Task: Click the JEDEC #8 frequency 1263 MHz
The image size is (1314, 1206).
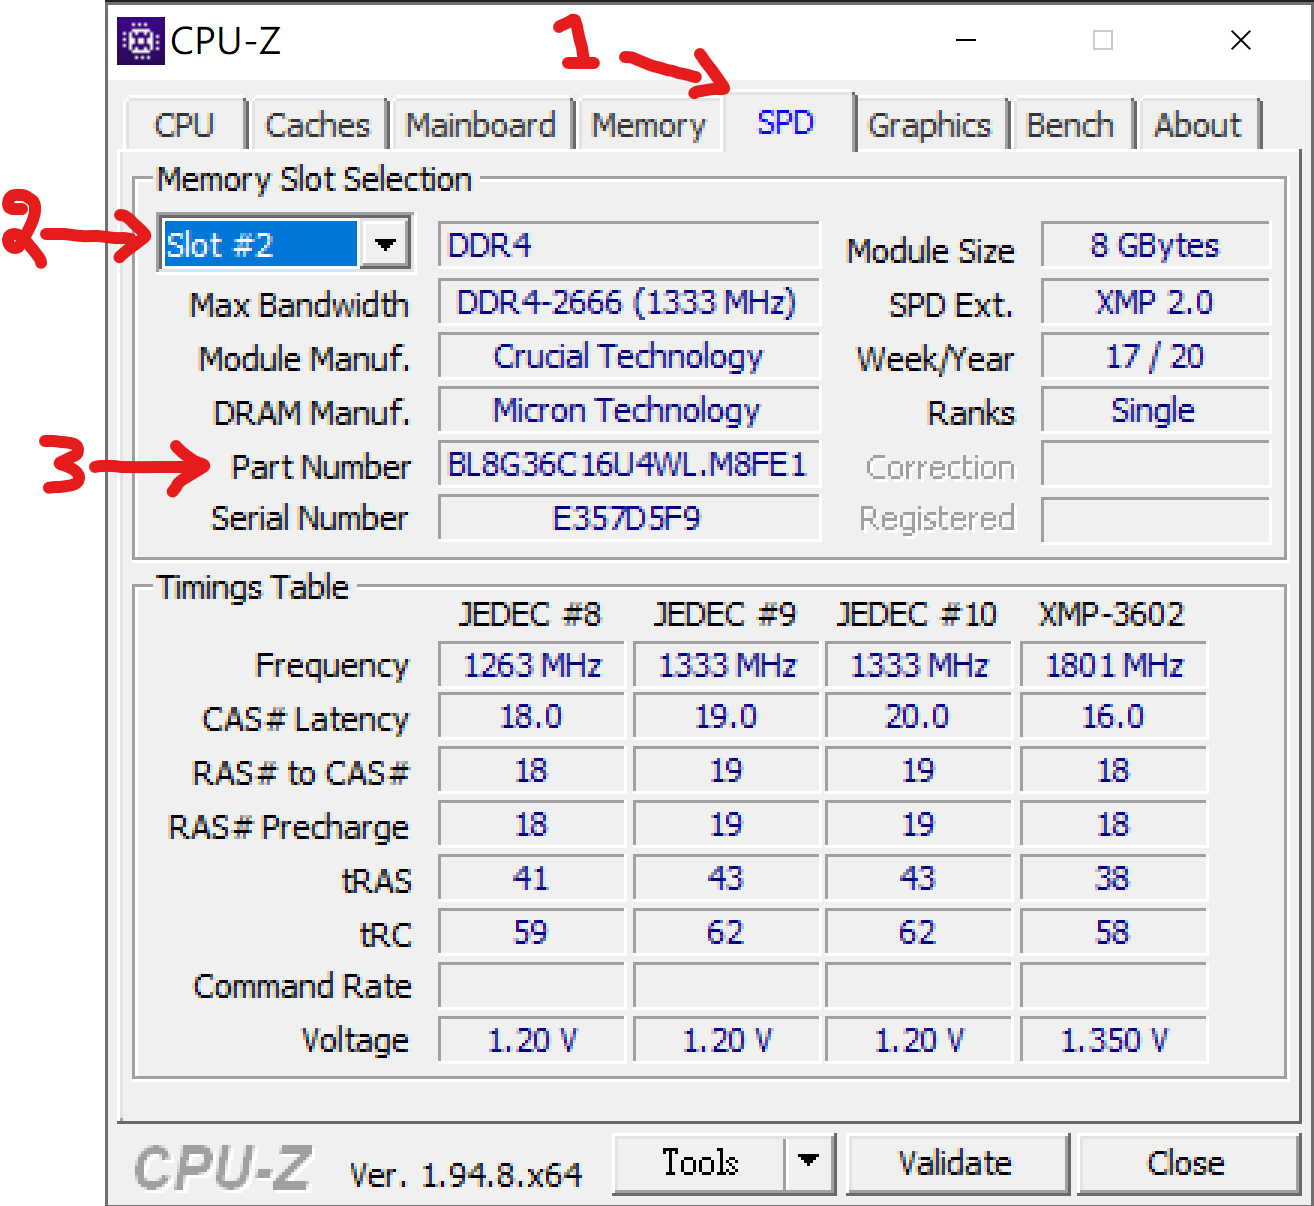Action: [532, 665]
